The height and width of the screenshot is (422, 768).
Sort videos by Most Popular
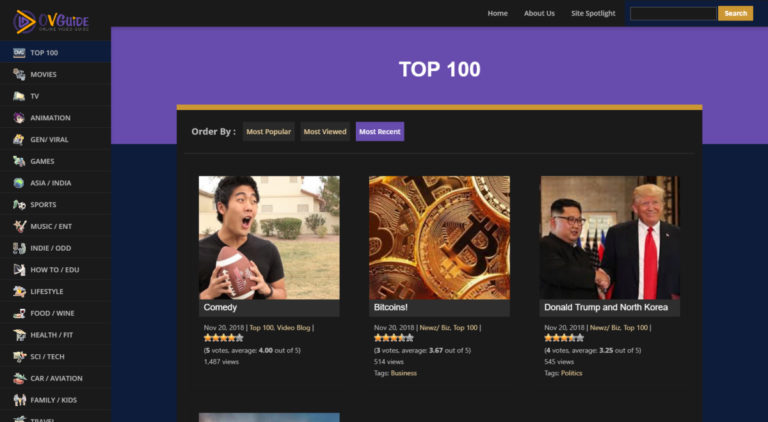pyautogui.click(x=268, y=132)
